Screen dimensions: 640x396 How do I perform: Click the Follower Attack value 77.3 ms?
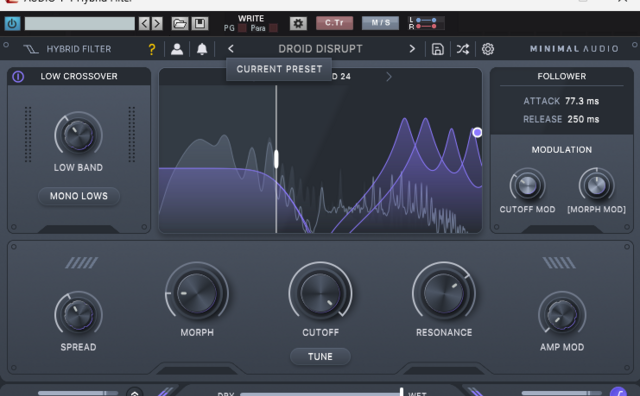pyautogui.click(x=582, y=101)
